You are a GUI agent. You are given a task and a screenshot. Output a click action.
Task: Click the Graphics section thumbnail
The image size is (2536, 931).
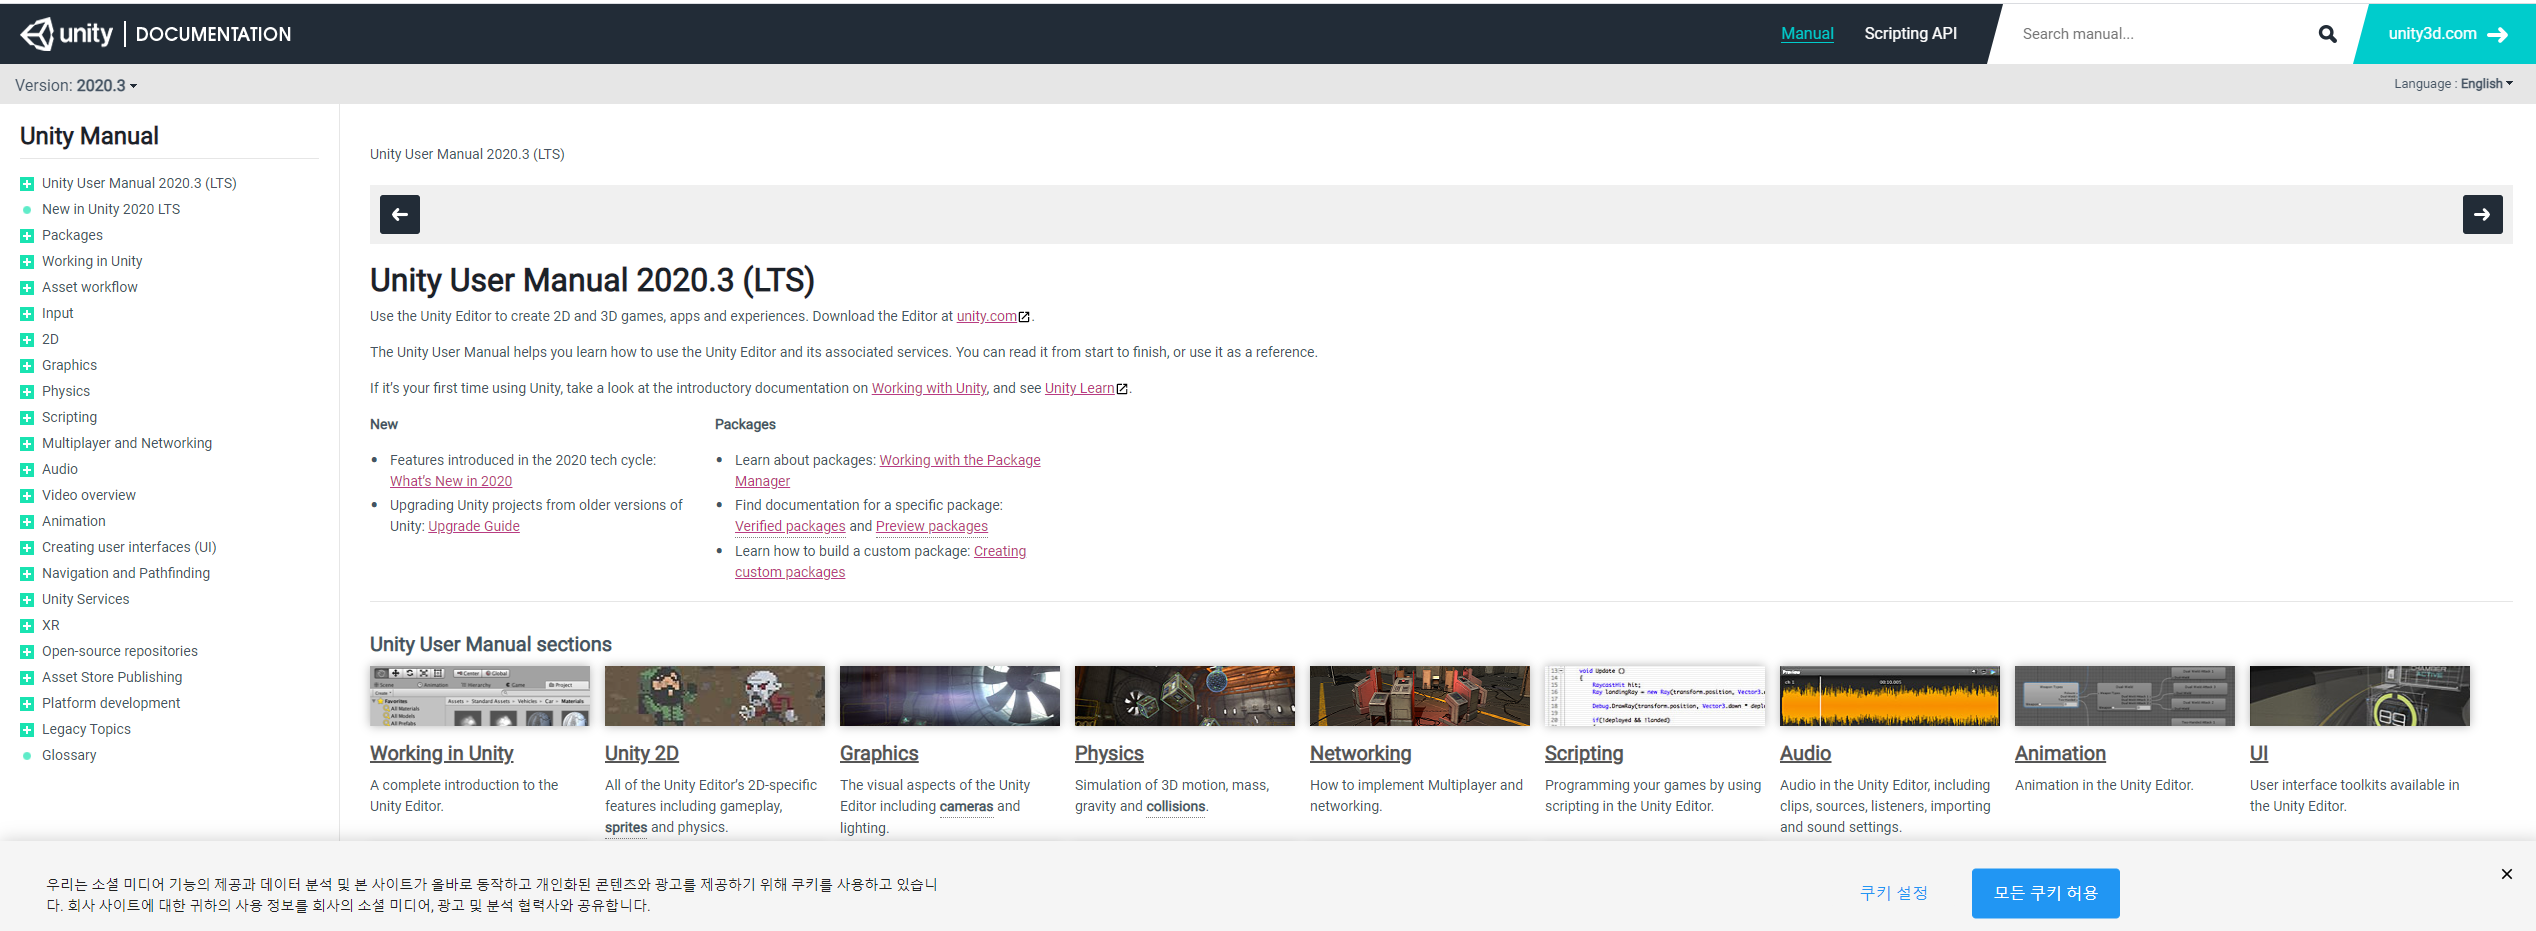click(x=950, y=696)
